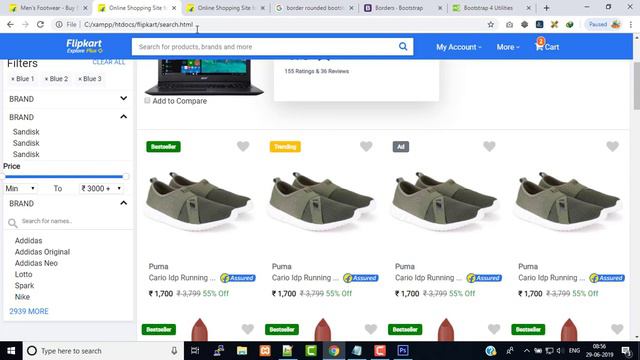Bookmark this page with star icon

[x=491, y=24]
